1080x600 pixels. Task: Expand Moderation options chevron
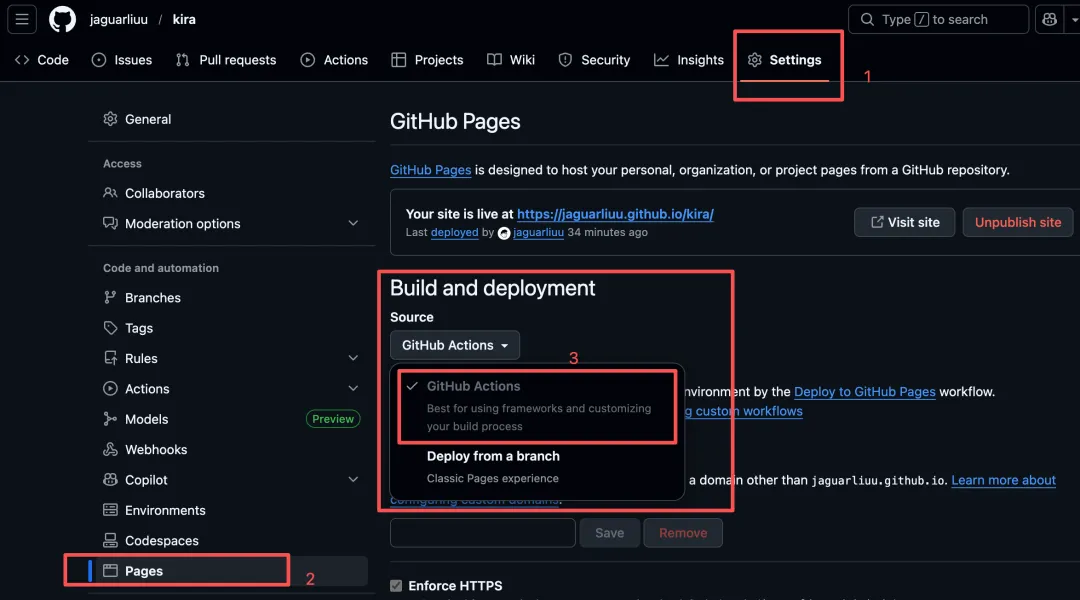(353, 223)
